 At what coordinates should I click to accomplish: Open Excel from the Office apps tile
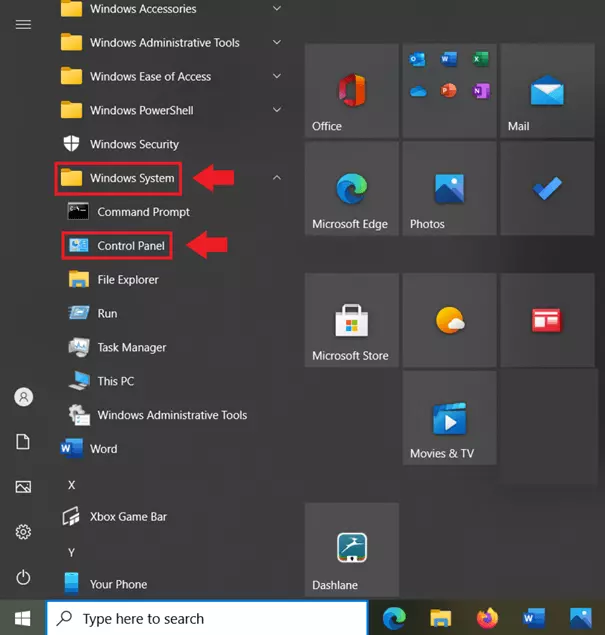481,59
